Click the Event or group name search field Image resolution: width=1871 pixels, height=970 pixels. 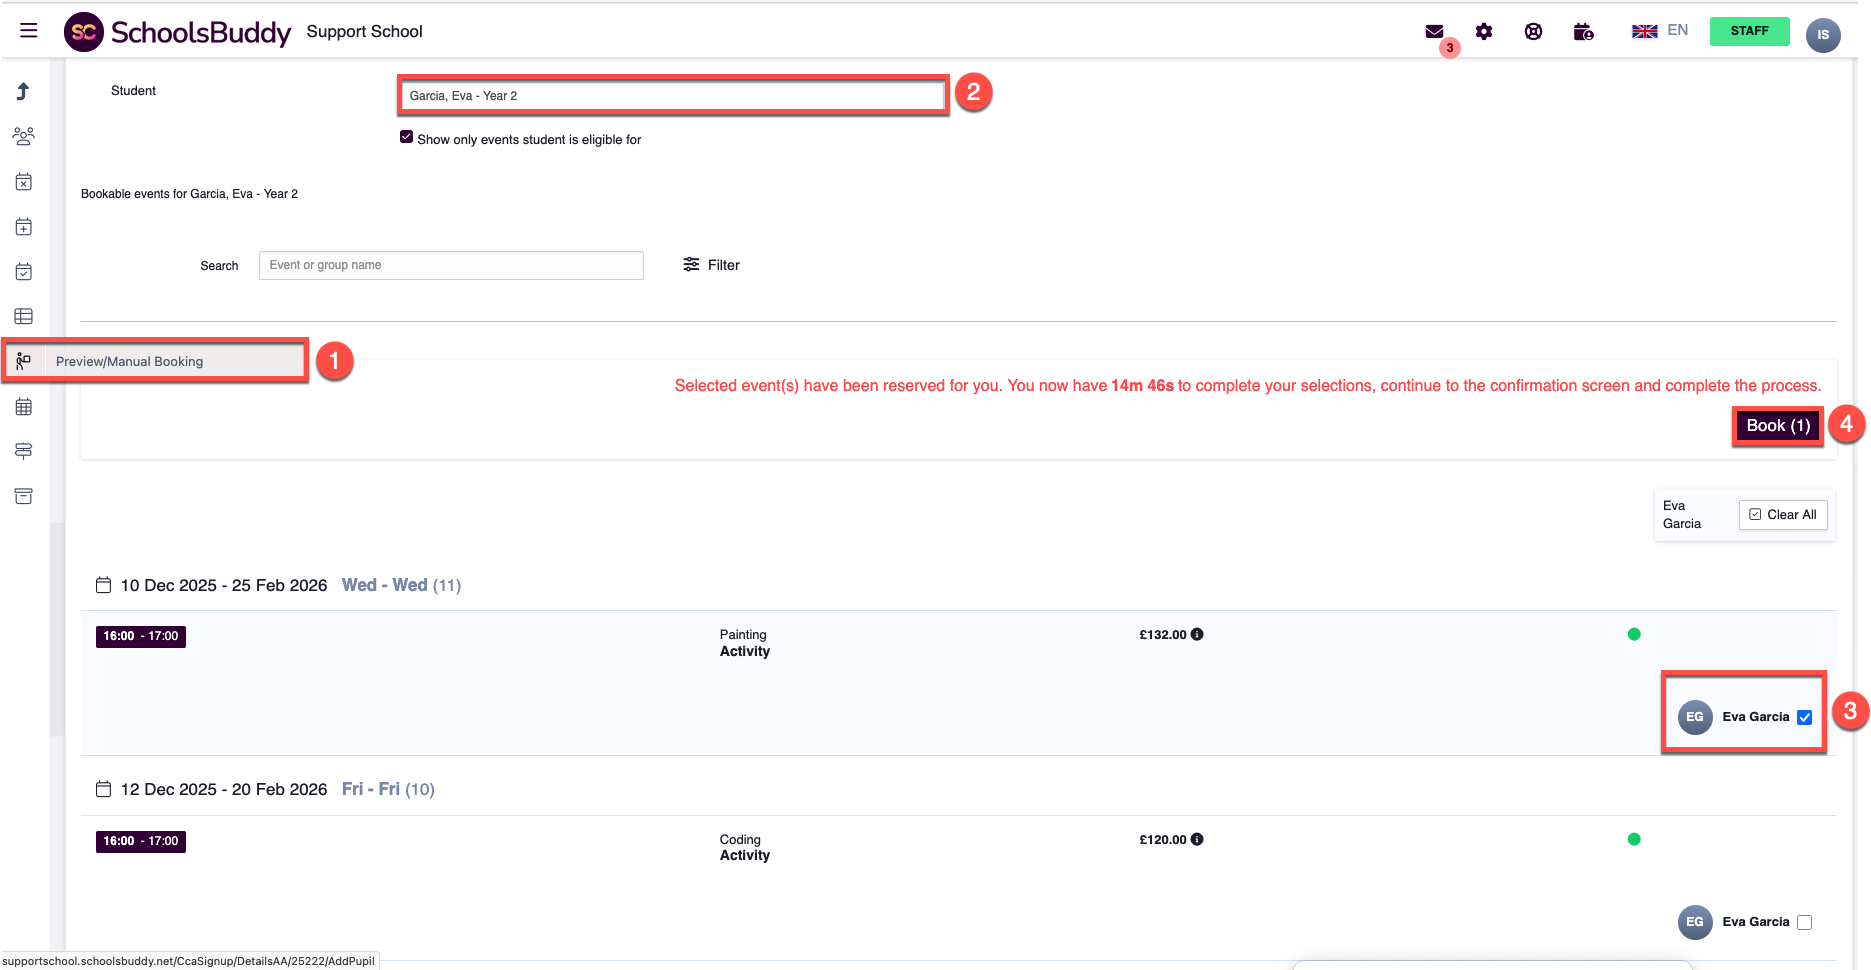point(451,265)
